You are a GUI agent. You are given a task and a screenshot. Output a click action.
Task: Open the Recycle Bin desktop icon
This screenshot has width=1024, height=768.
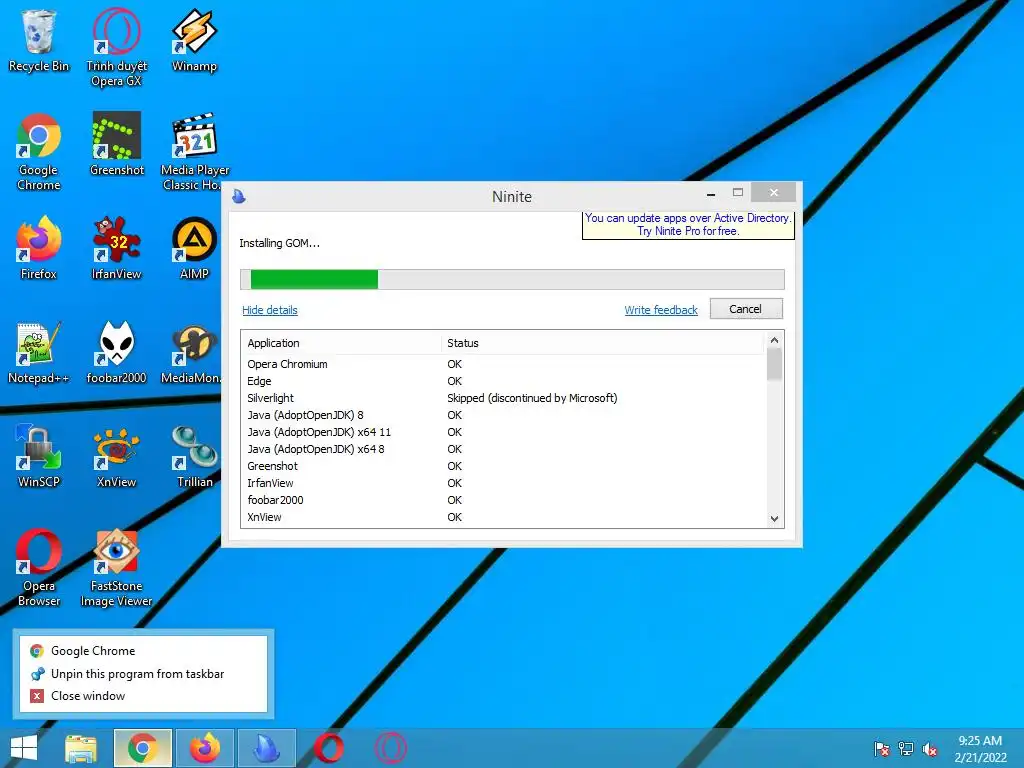pos(39,40)
